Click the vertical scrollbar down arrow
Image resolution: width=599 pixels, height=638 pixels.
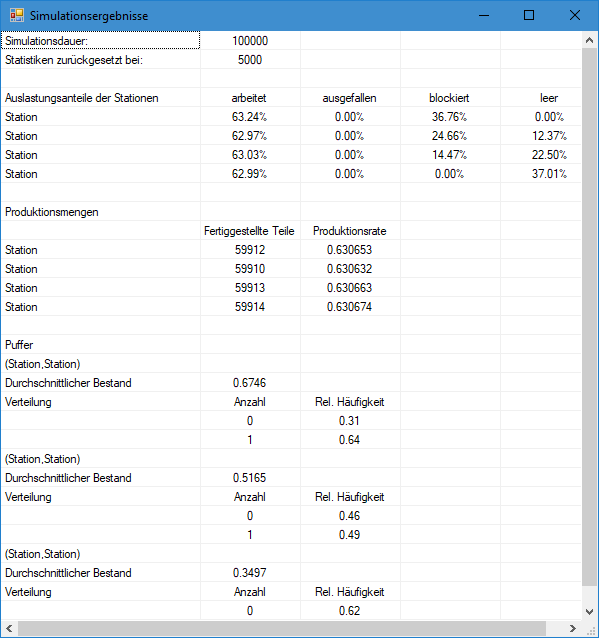[x=589, y=612]
